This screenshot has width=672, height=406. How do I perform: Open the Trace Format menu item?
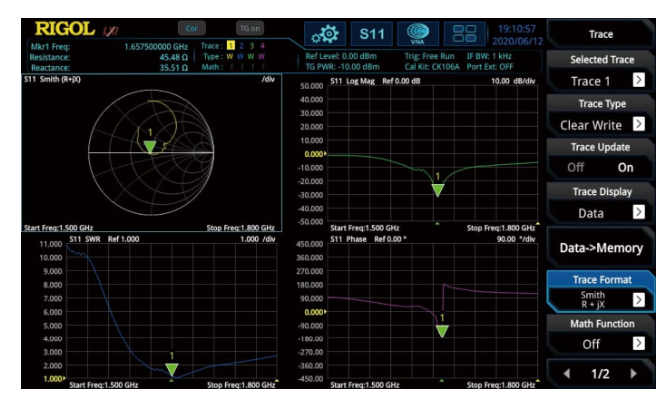pyautogui.click(x=600, y=291)
